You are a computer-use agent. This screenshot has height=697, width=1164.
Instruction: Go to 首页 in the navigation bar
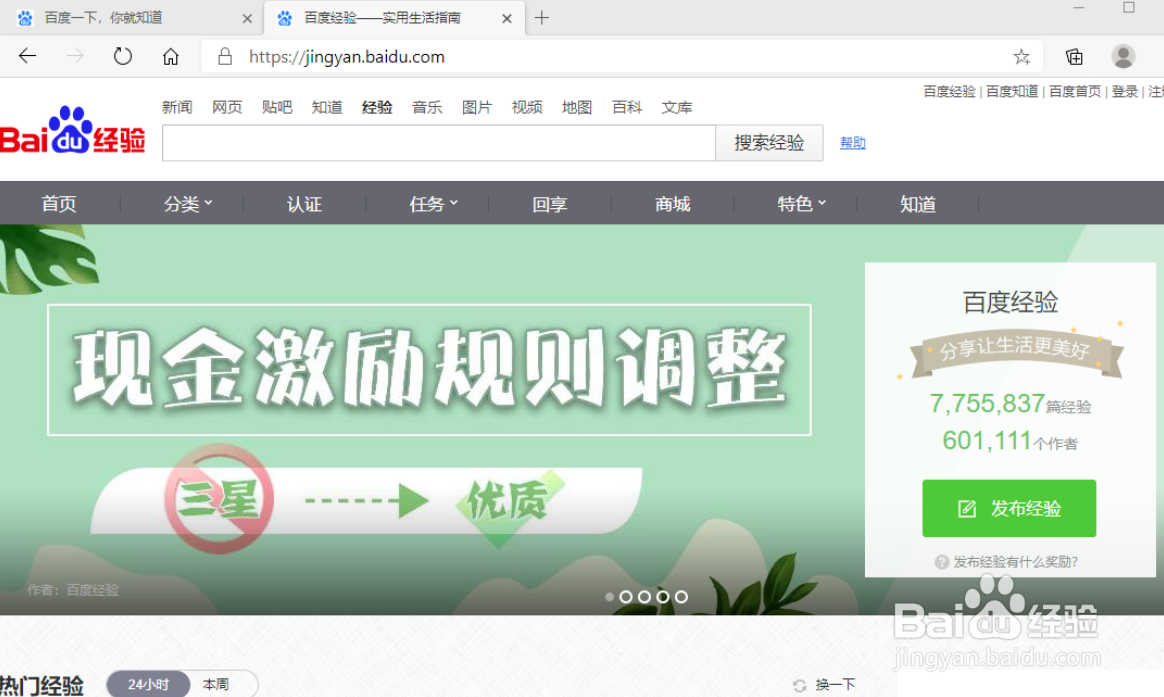pos(59,203)
